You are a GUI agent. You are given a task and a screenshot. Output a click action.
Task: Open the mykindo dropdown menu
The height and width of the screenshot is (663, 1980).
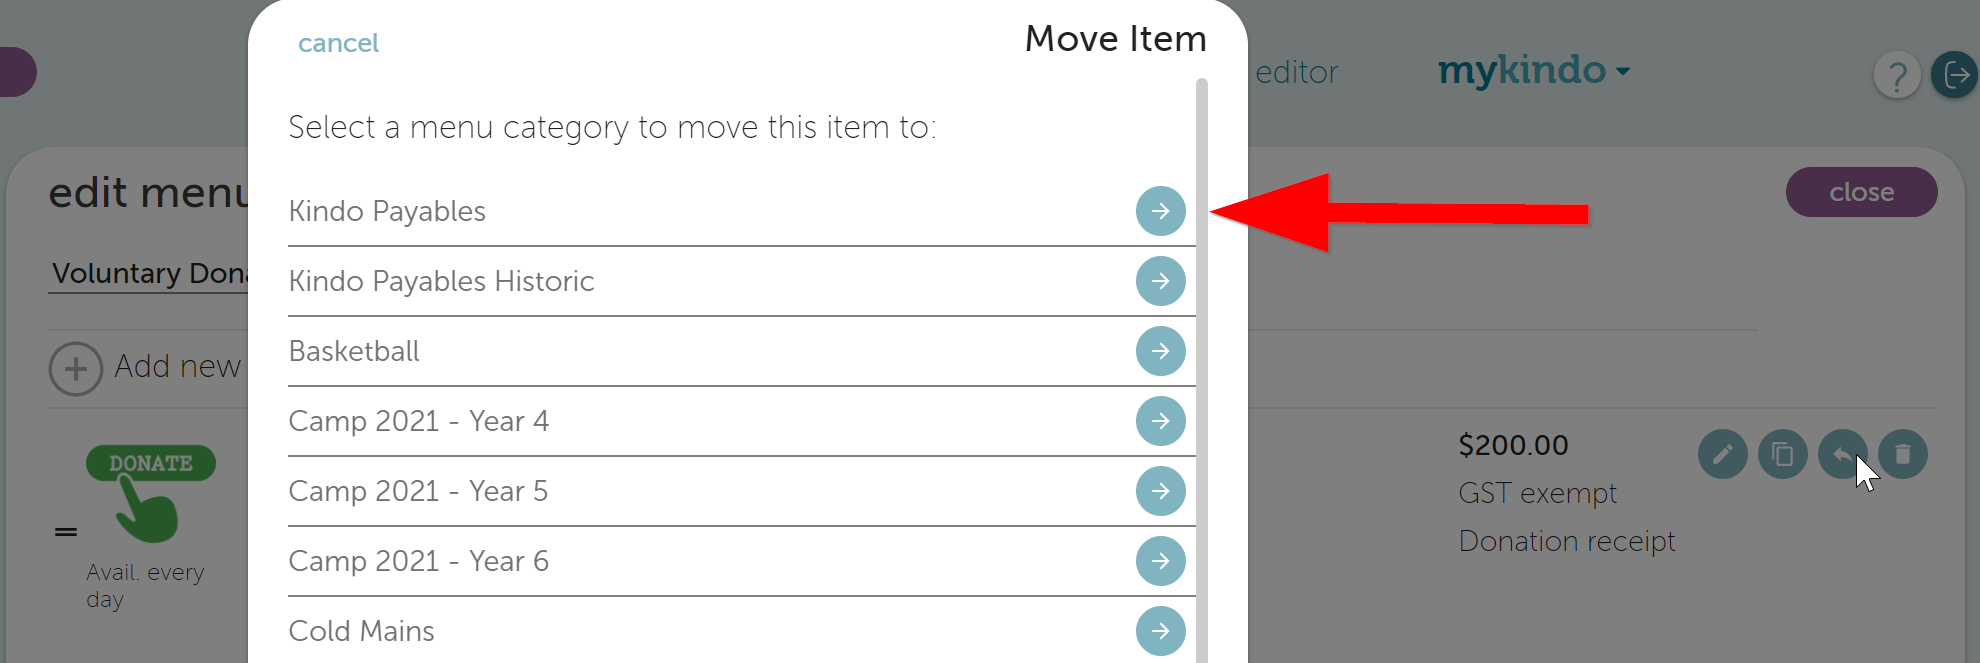click(1533, 71)
